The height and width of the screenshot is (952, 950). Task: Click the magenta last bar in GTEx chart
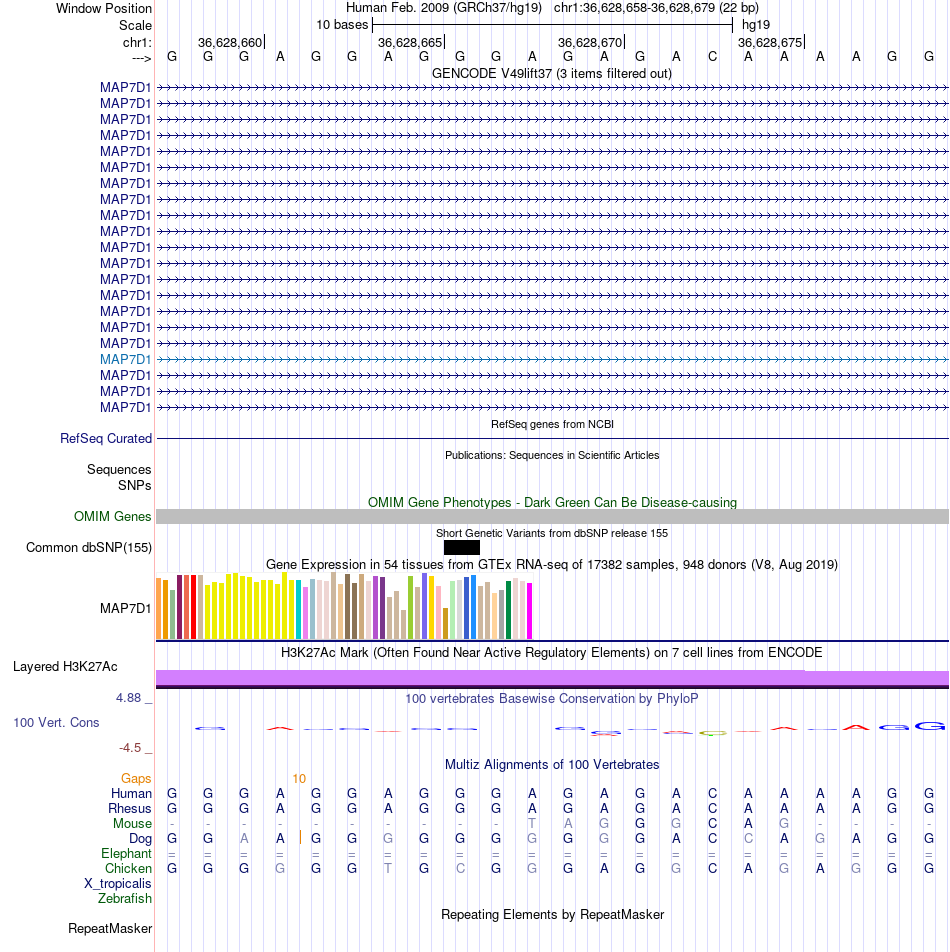click(x=529, y=611)
